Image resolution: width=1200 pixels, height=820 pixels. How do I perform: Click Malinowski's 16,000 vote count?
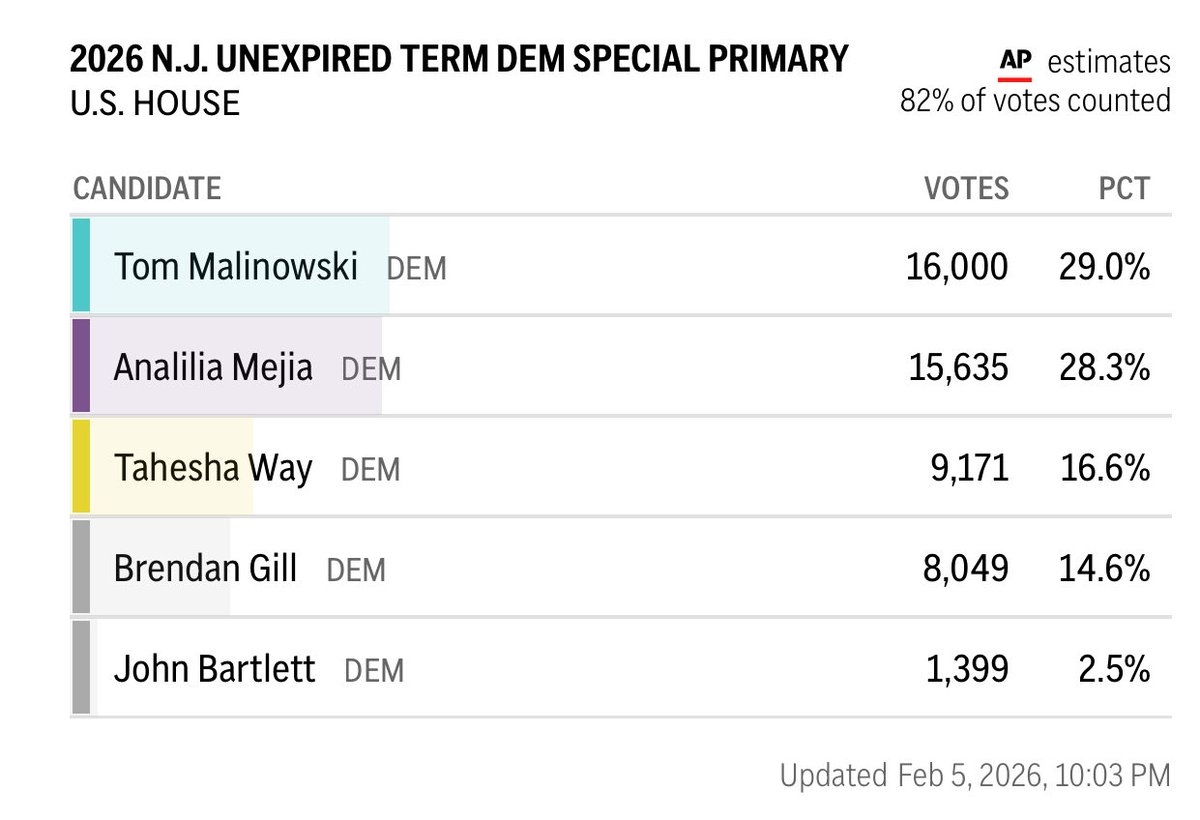pos(957,267)
